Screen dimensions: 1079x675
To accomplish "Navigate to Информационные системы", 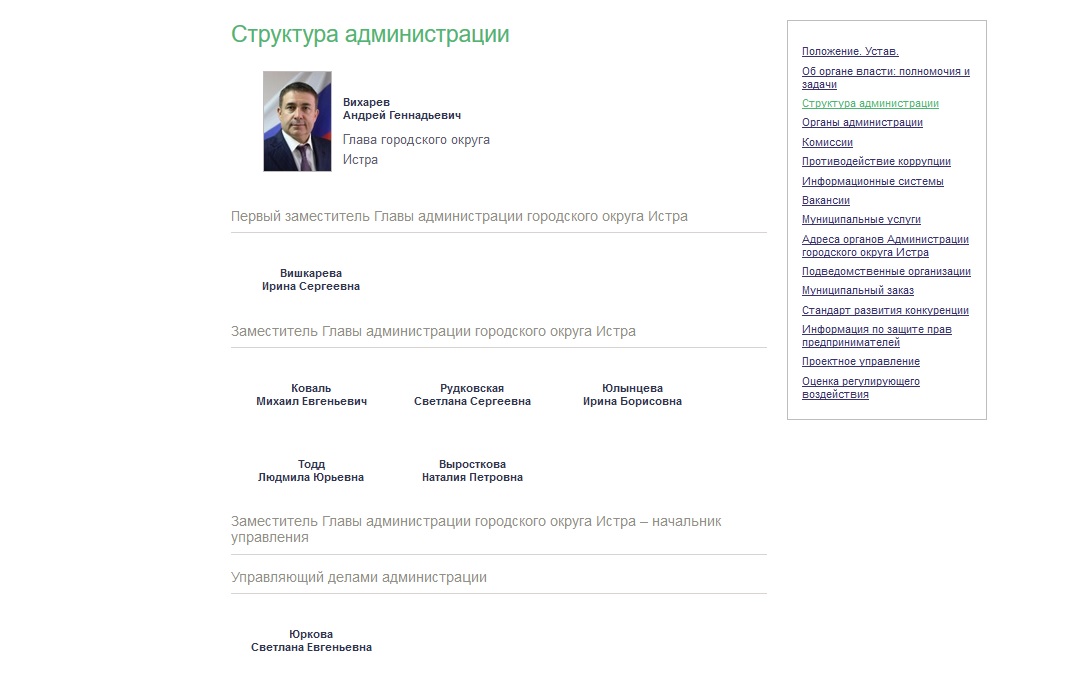I will [872, 182].
